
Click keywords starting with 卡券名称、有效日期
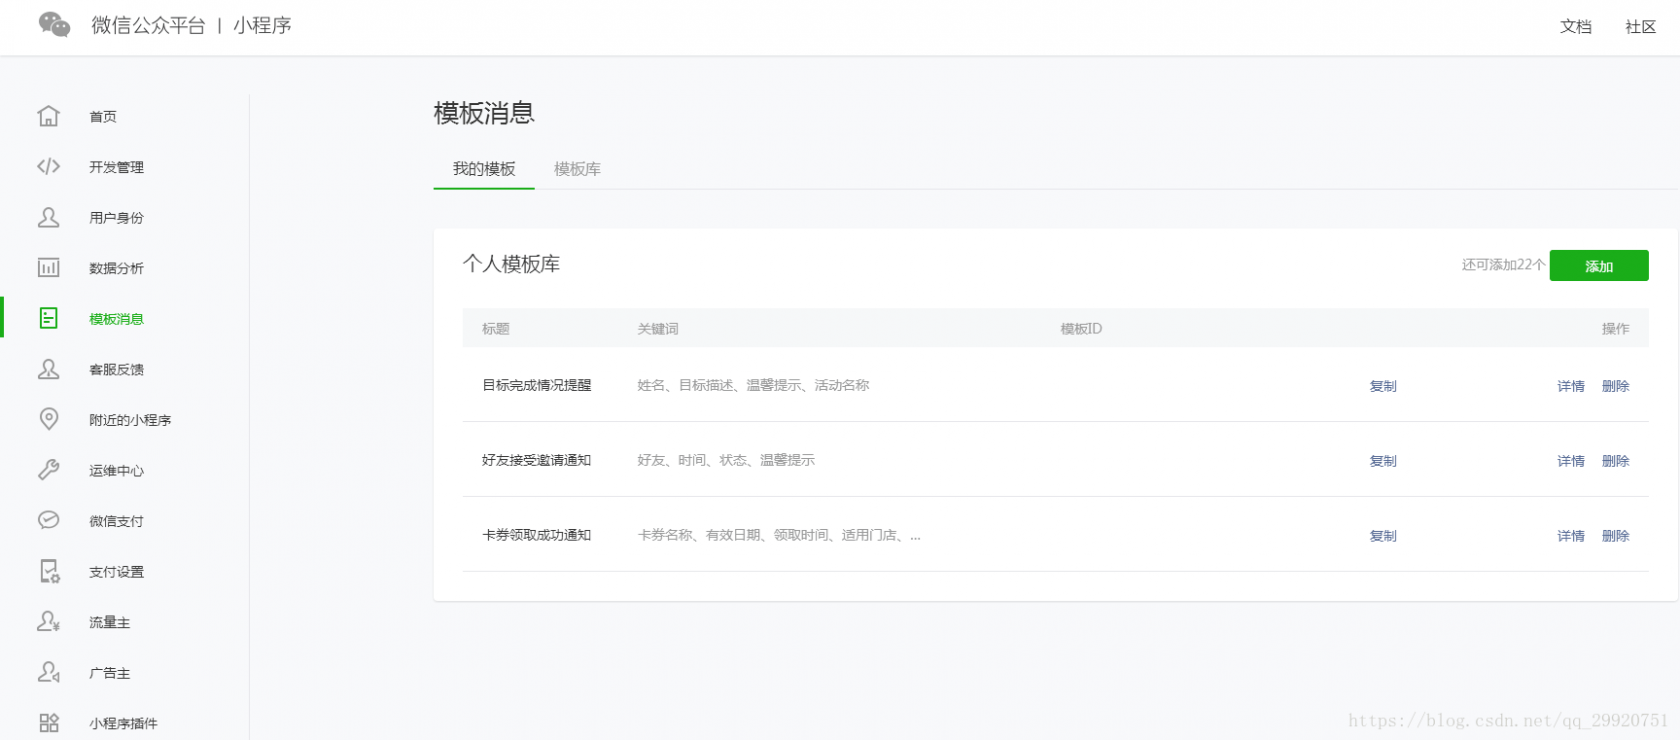779,535
